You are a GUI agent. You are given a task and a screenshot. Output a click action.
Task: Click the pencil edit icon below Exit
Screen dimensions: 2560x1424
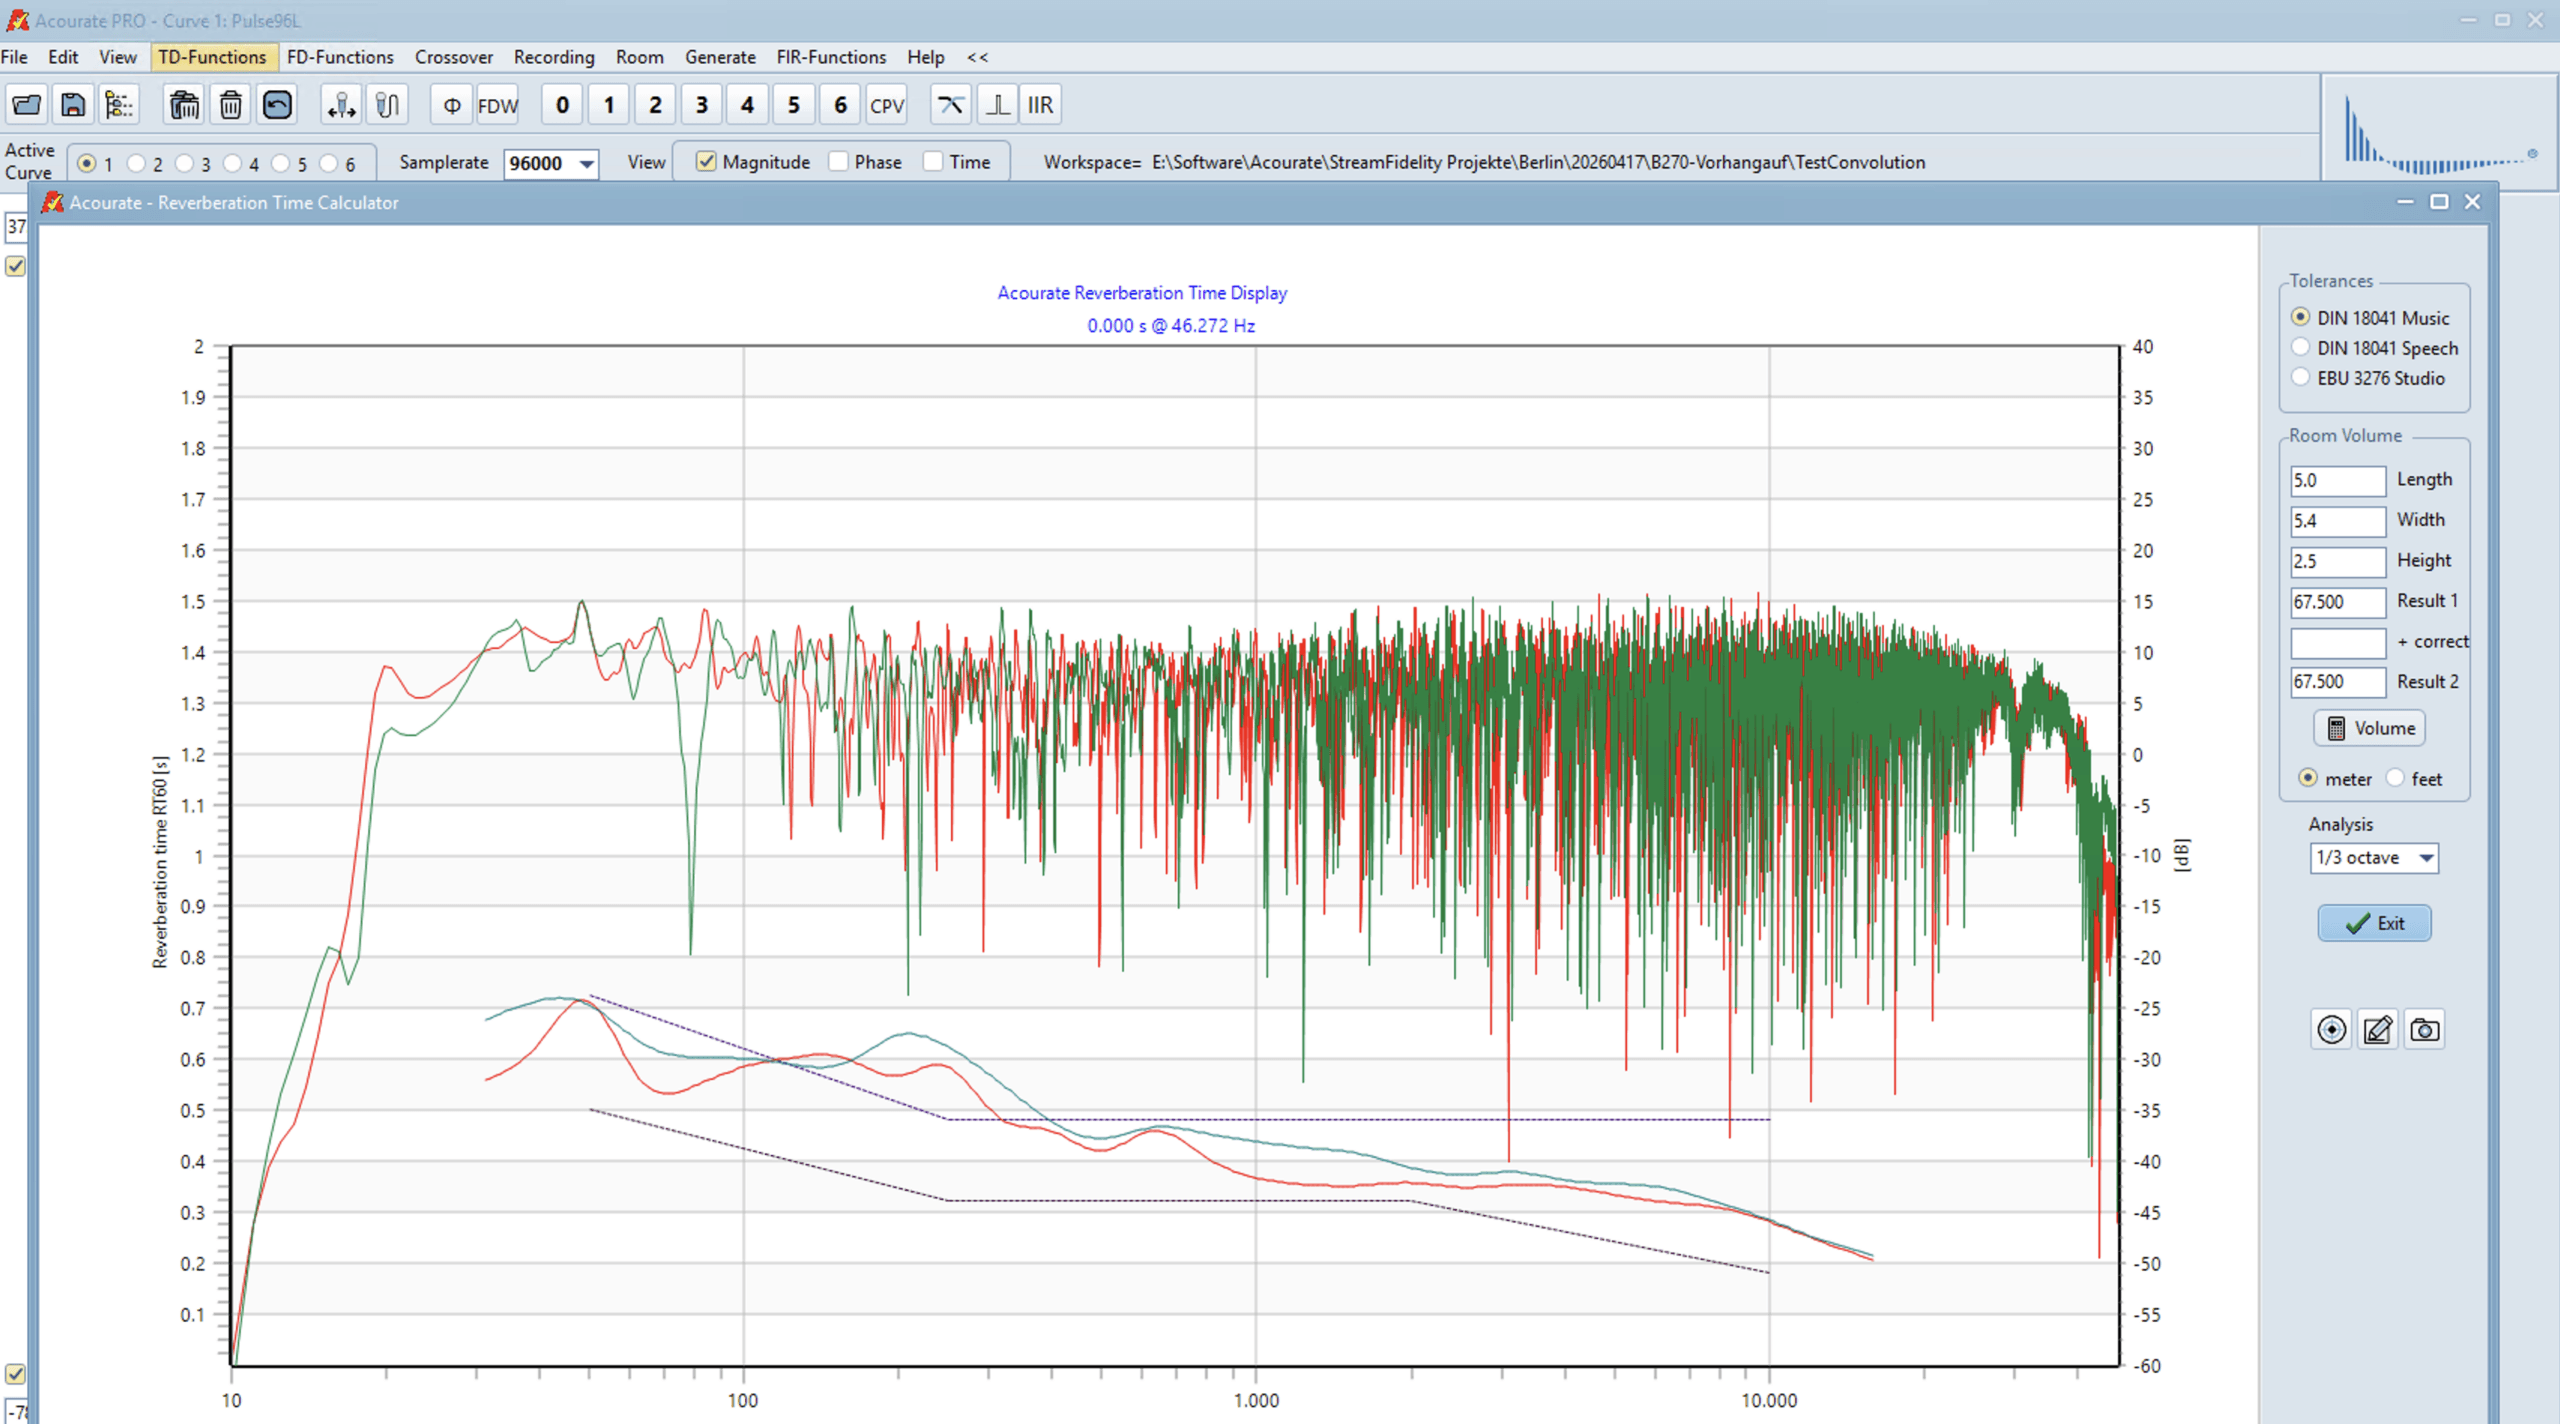(x=2377, y=1030)
